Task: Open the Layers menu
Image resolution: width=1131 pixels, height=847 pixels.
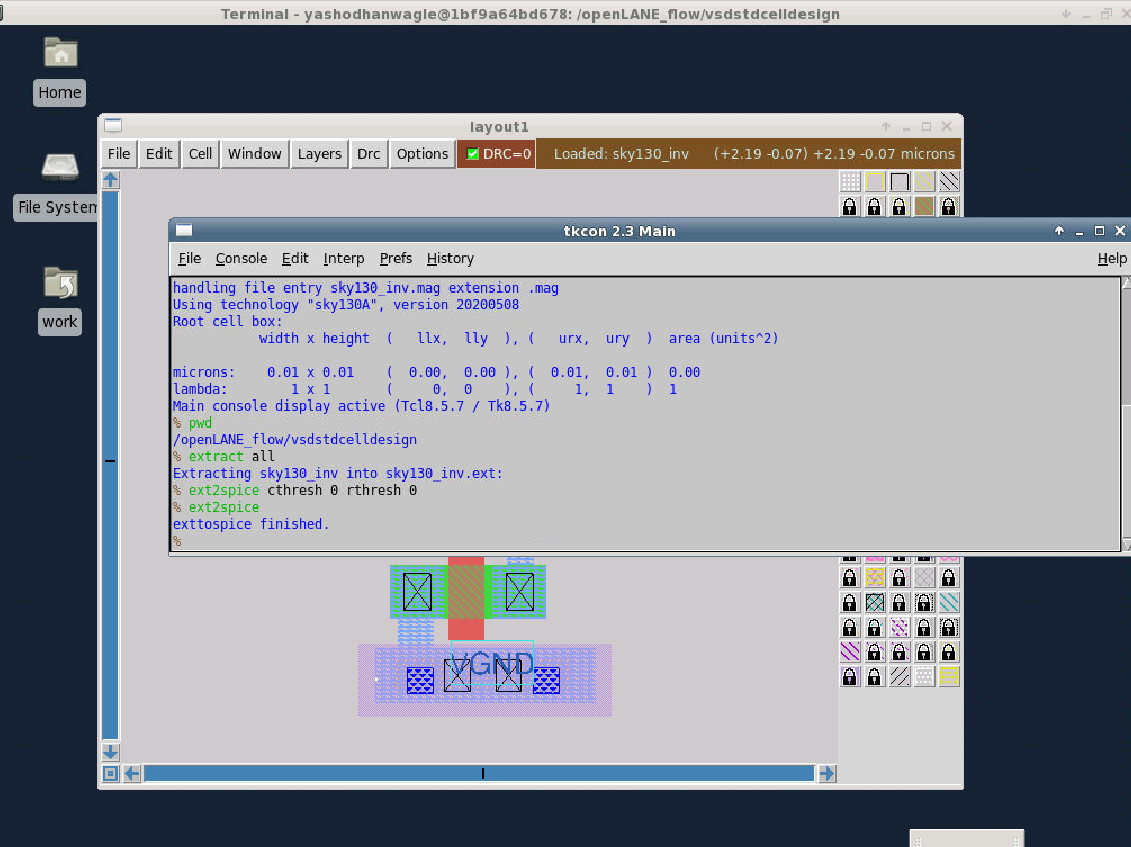Action: coord(320,154)
